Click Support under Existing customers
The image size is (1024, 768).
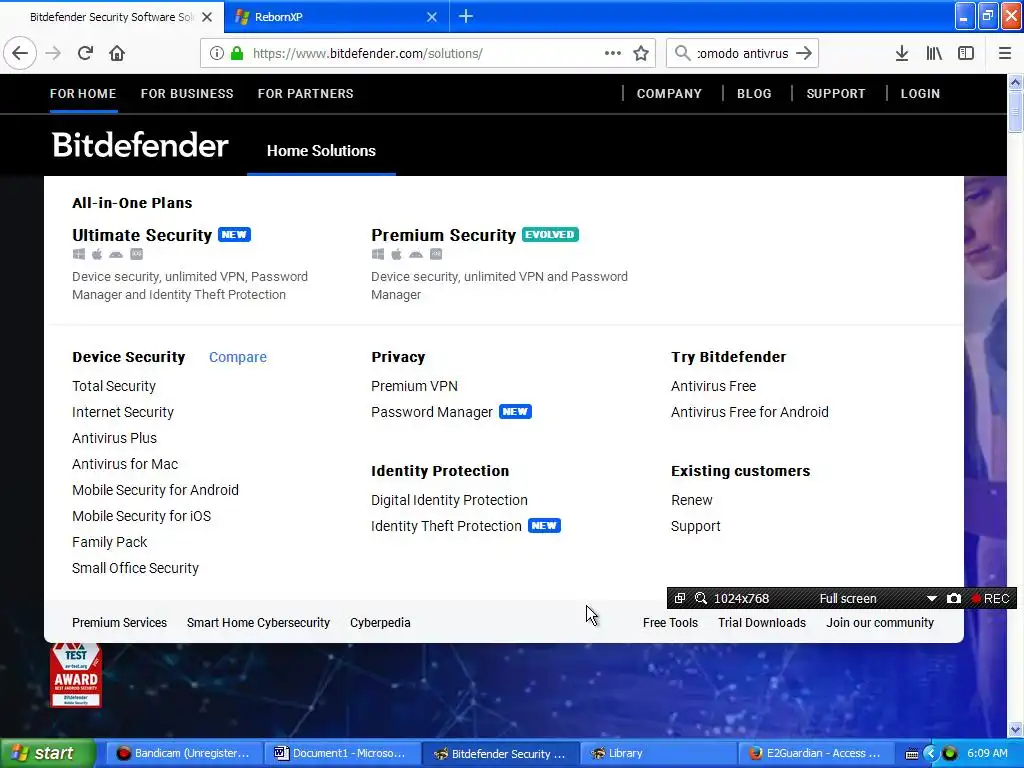click(696, 526)
